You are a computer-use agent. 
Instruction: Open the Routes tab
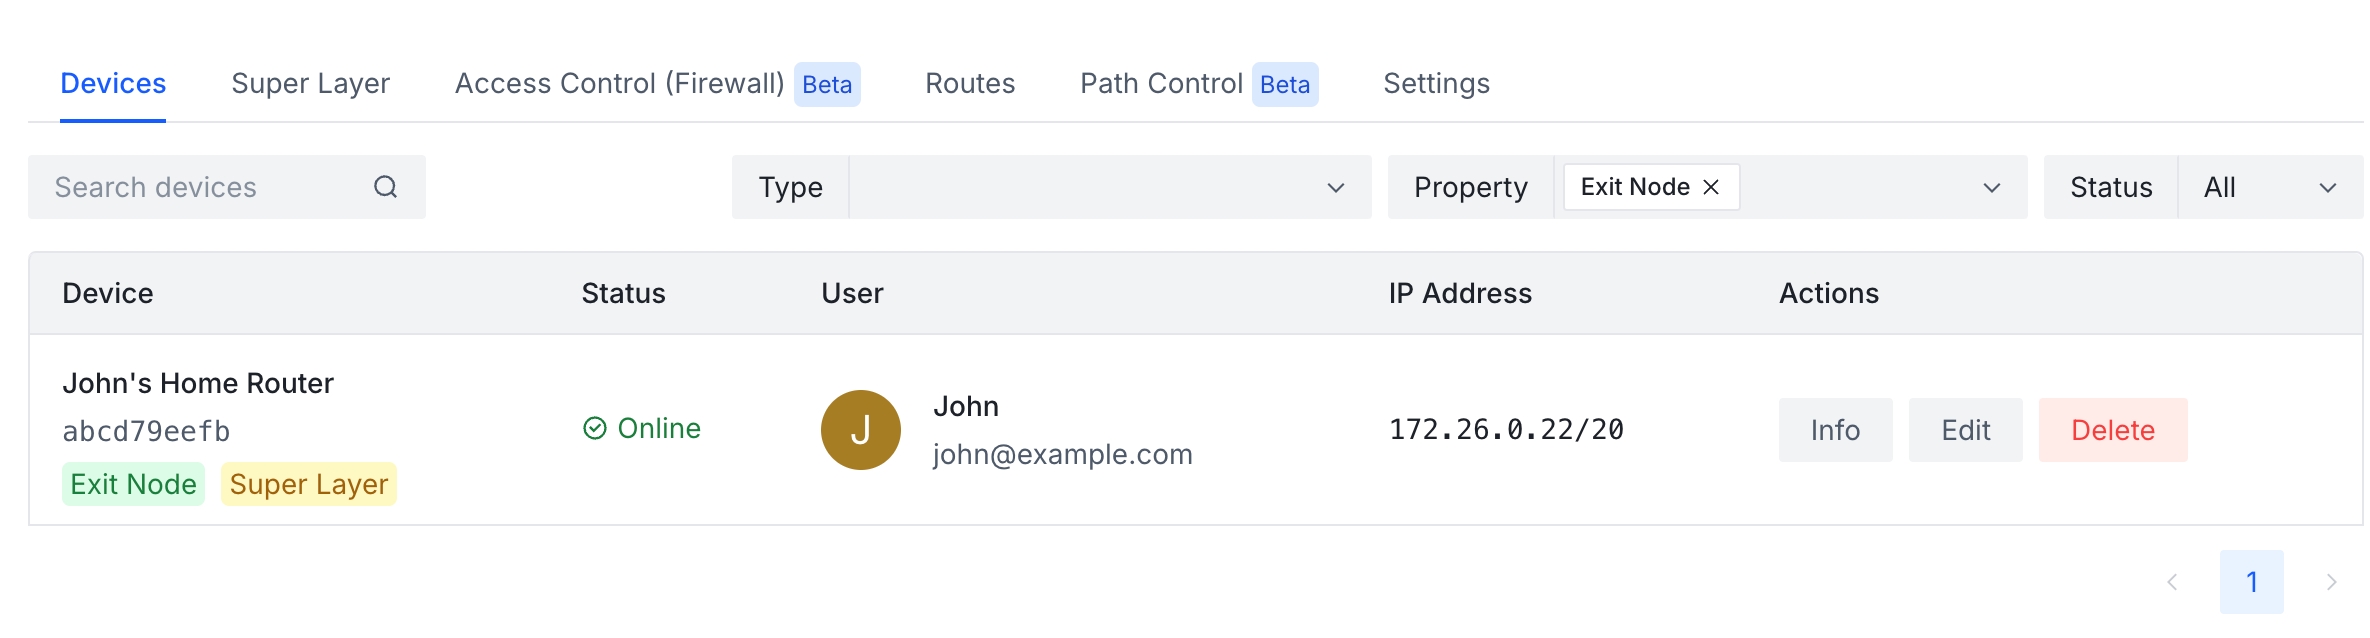click(969, 84)
